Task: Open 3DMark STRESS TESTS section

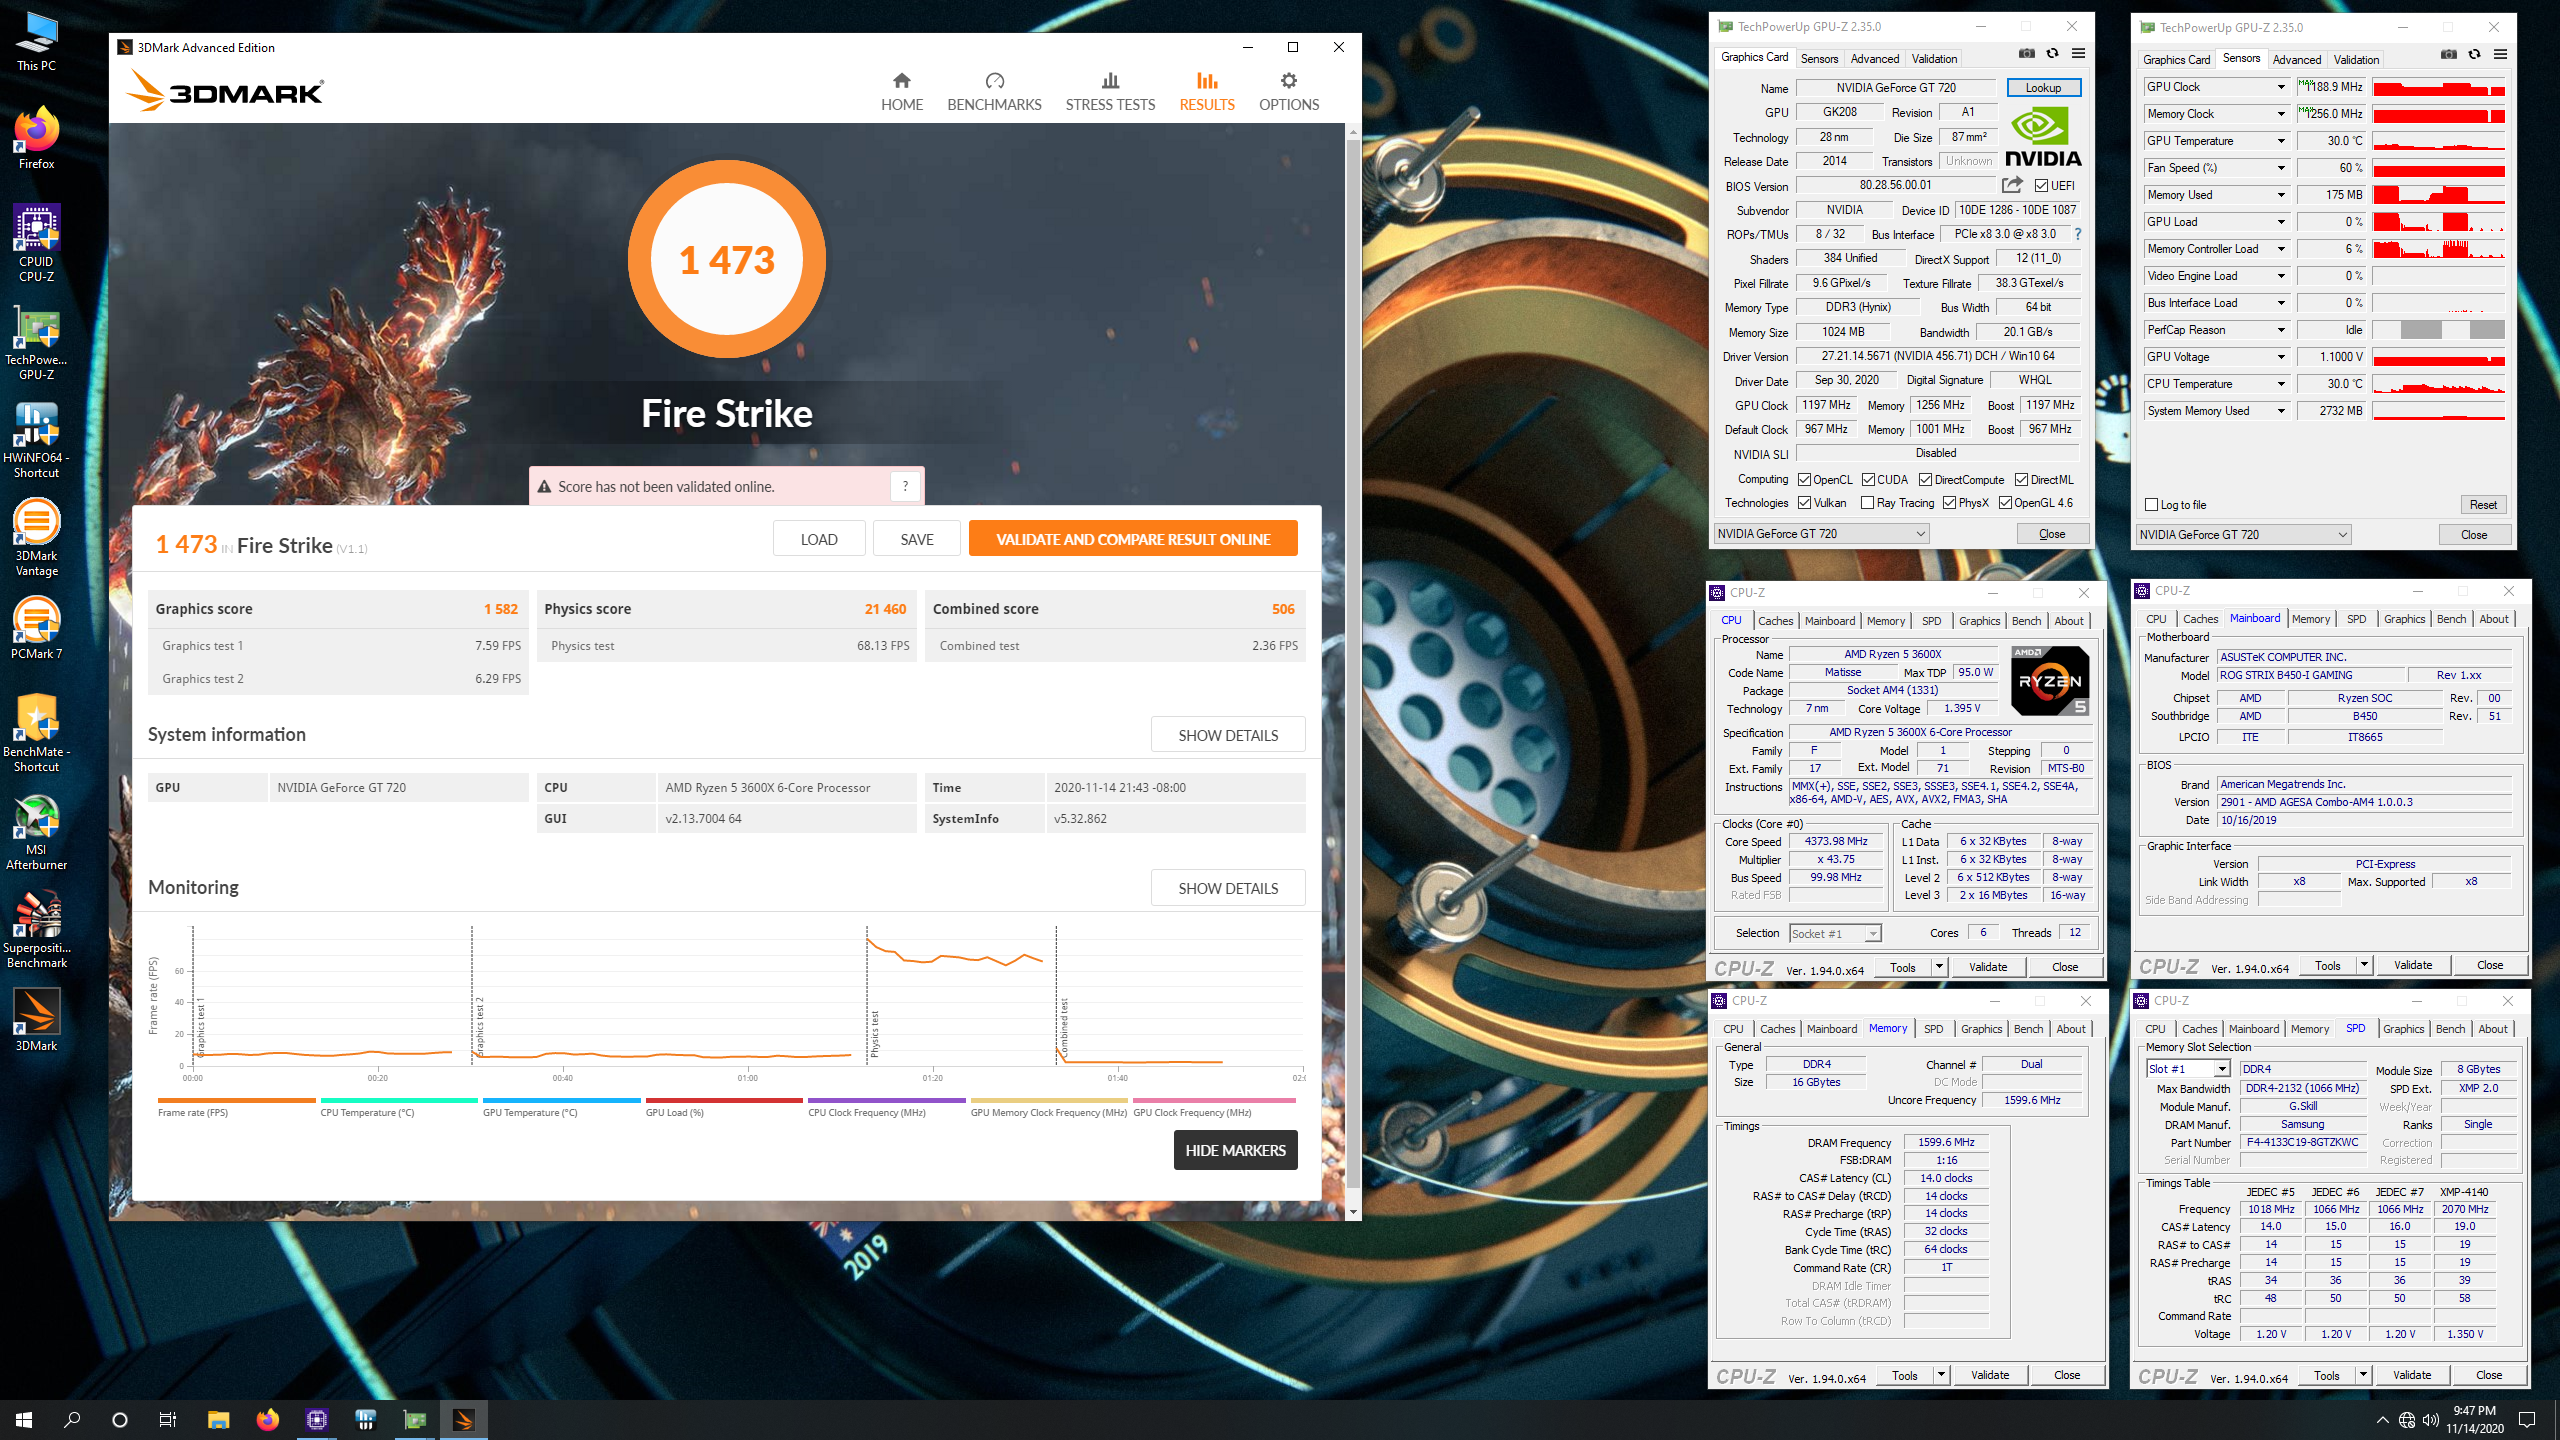Action: 1110,92
